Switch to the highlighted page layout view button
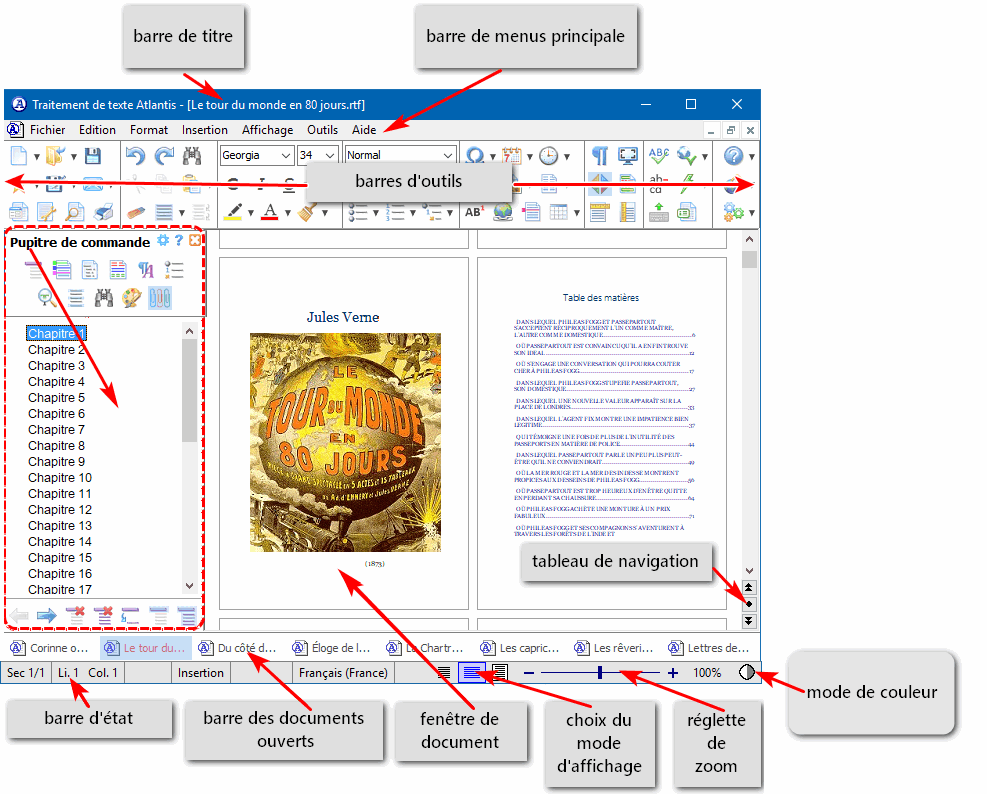 [x=472, y=672]
